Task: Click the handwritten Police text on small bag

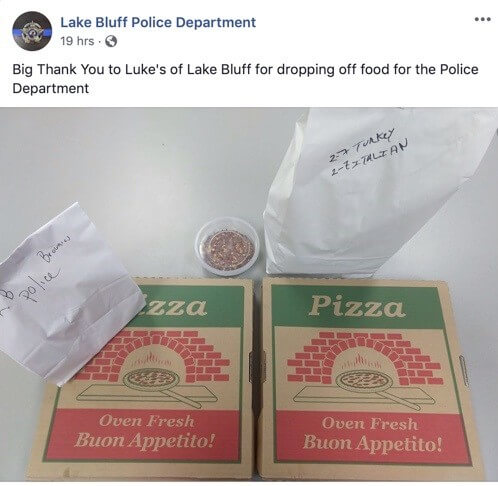Action: [x=40, y=283]
